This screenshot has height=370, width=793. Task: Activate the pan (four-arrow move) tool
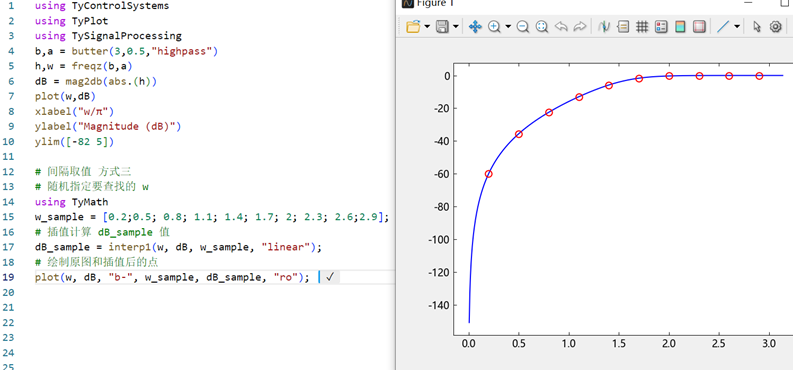tap(475, 27)
